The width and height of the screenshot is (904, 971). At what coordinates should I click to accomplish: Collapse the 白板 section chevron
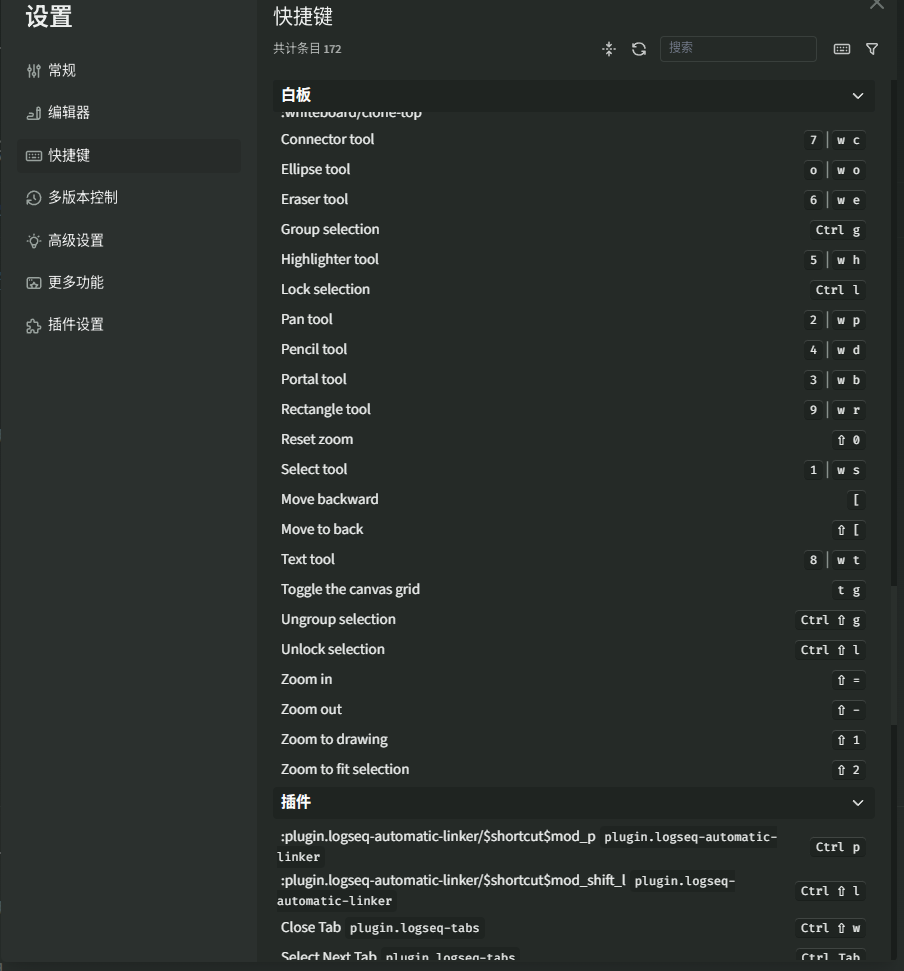click(x=857, y=96)
